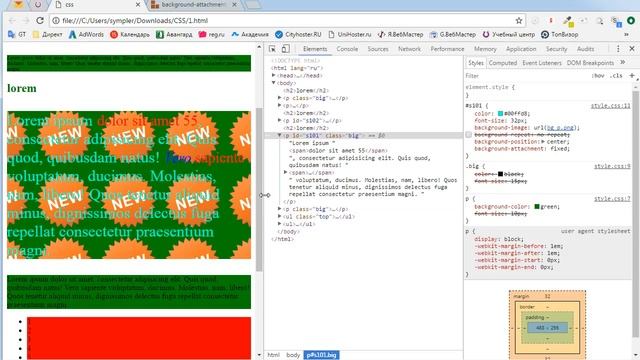Add new style rule with plus icon

(632, 76)
